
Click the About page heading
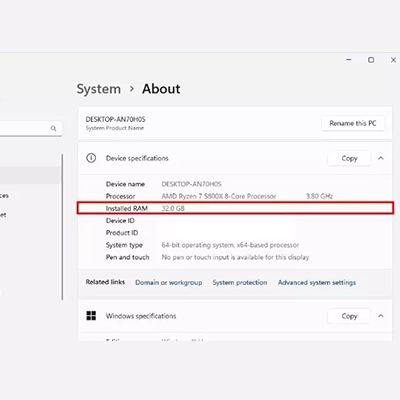pyautogui.click(x=161, y=89)
